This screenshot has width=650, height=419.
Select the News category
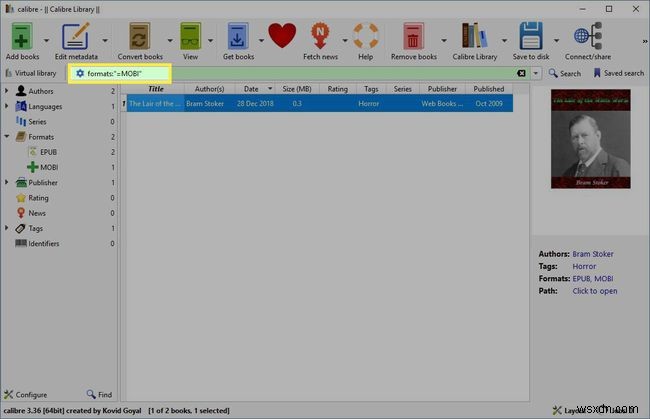point(37,213)
